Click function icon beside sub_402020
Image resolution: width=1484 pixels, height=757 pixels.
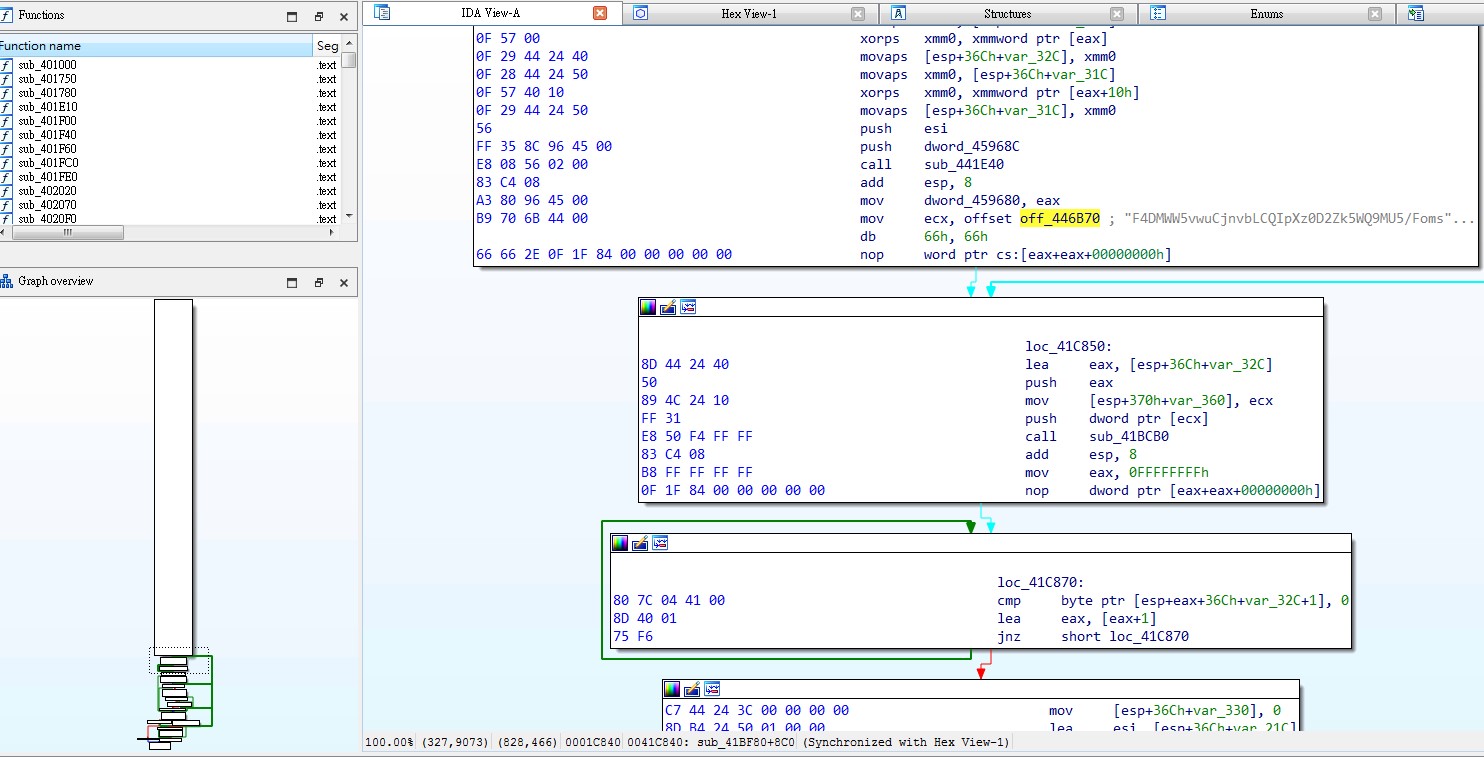point(6,191)
